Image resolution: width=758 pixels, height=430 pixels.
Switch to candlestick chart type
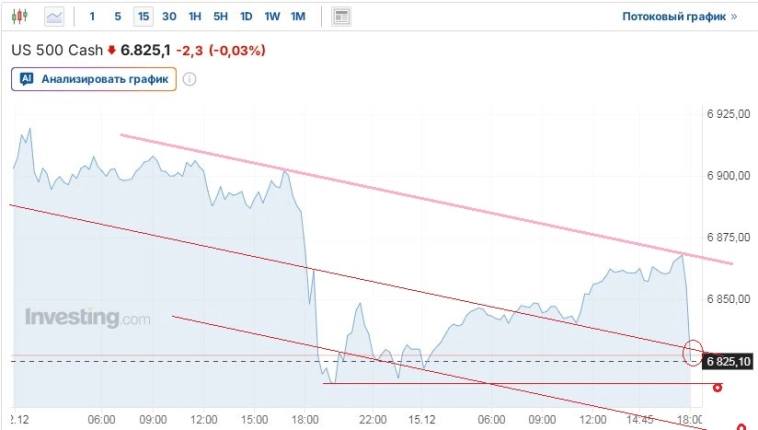22,16
